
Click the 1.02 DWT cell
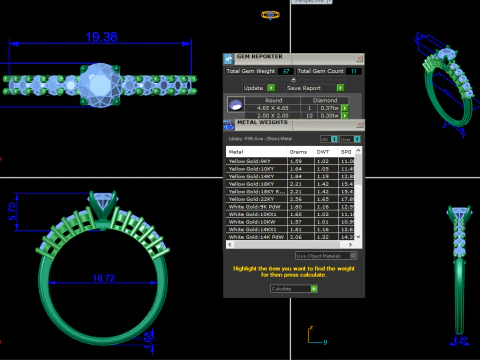(x=326, y=161)
